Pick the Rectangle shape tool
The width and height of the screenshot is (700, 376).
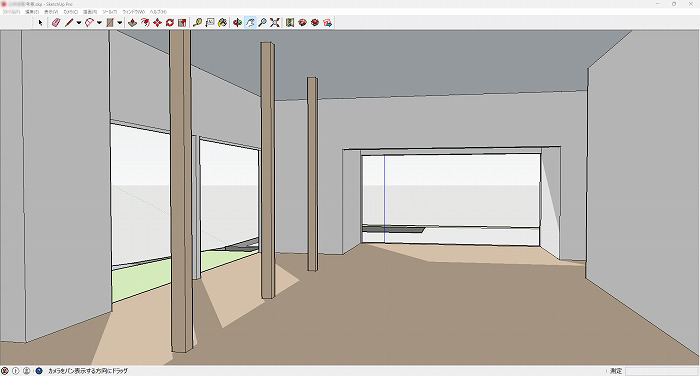[109, 22]
